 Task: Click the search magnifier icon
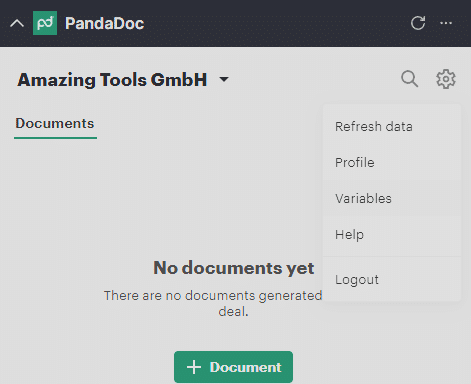pyautogui.click(x=409, y=79)
